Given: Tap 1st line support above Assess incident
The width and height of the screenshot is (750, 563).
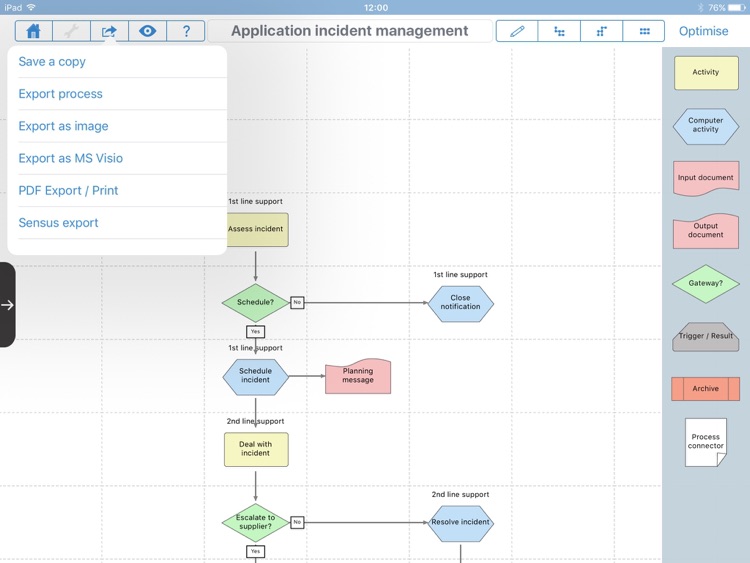Looking at the screenshot, I should [x=255, y=201].
